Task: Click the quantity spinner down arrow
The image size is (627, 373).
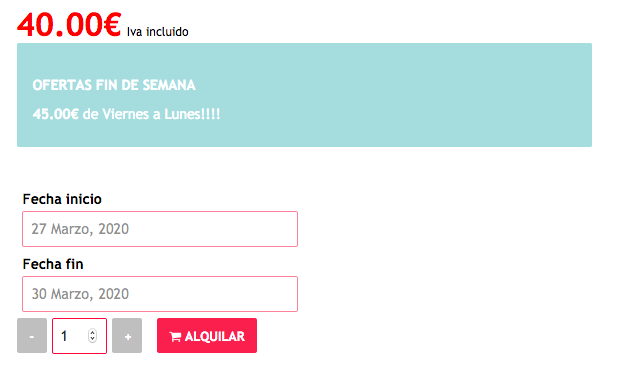Action: point(92,339)
